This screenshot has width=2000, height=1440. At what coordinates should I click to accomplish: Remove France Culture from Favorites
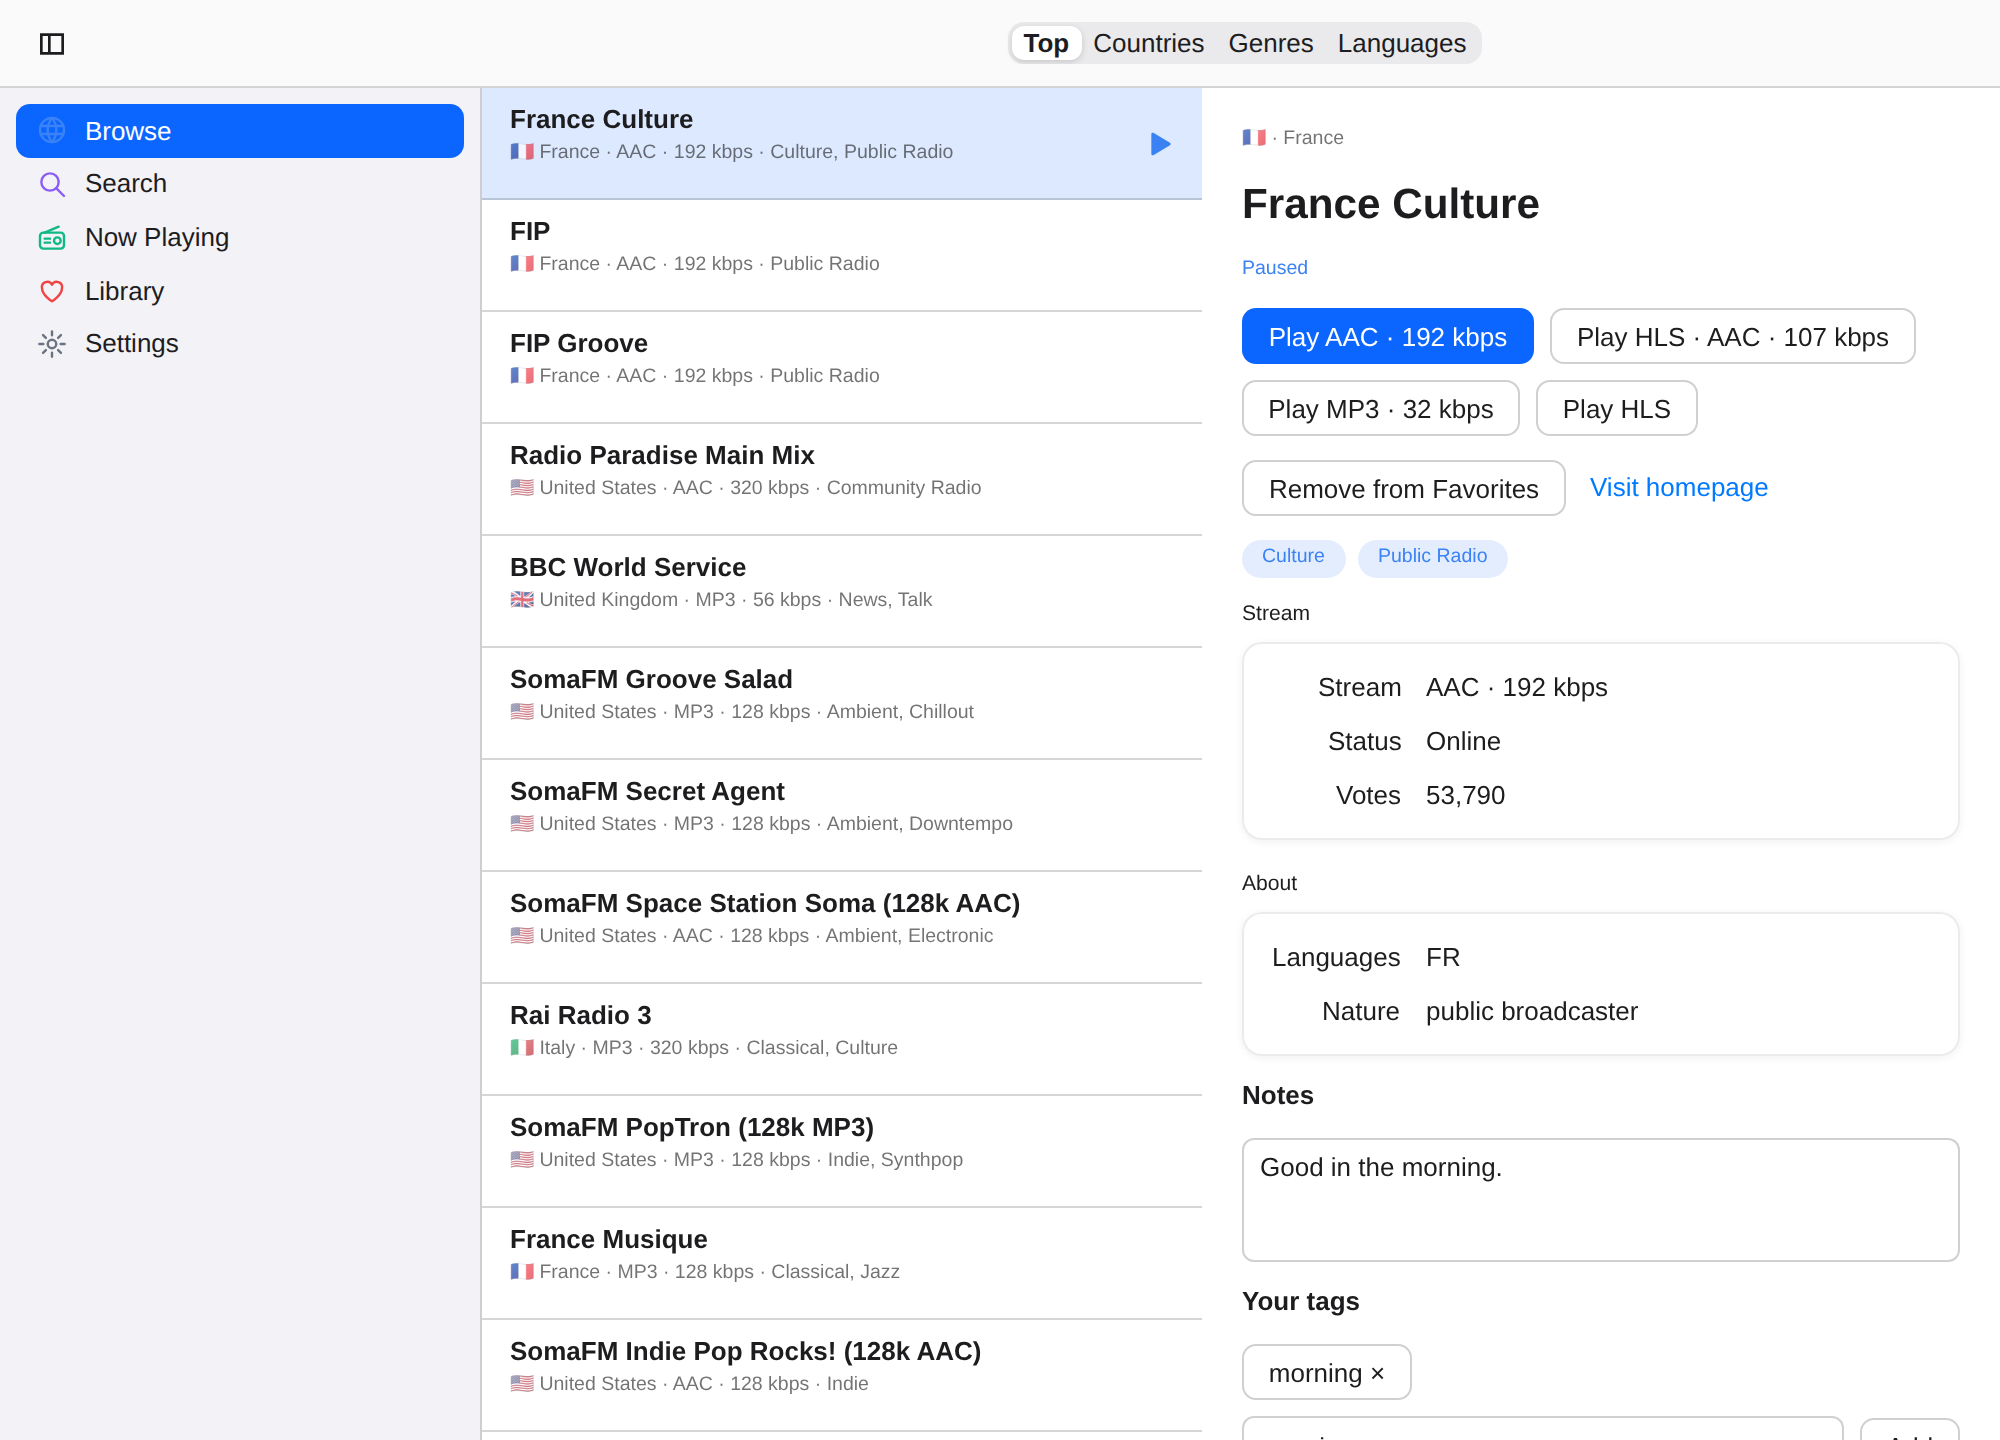coord(1403,488)
